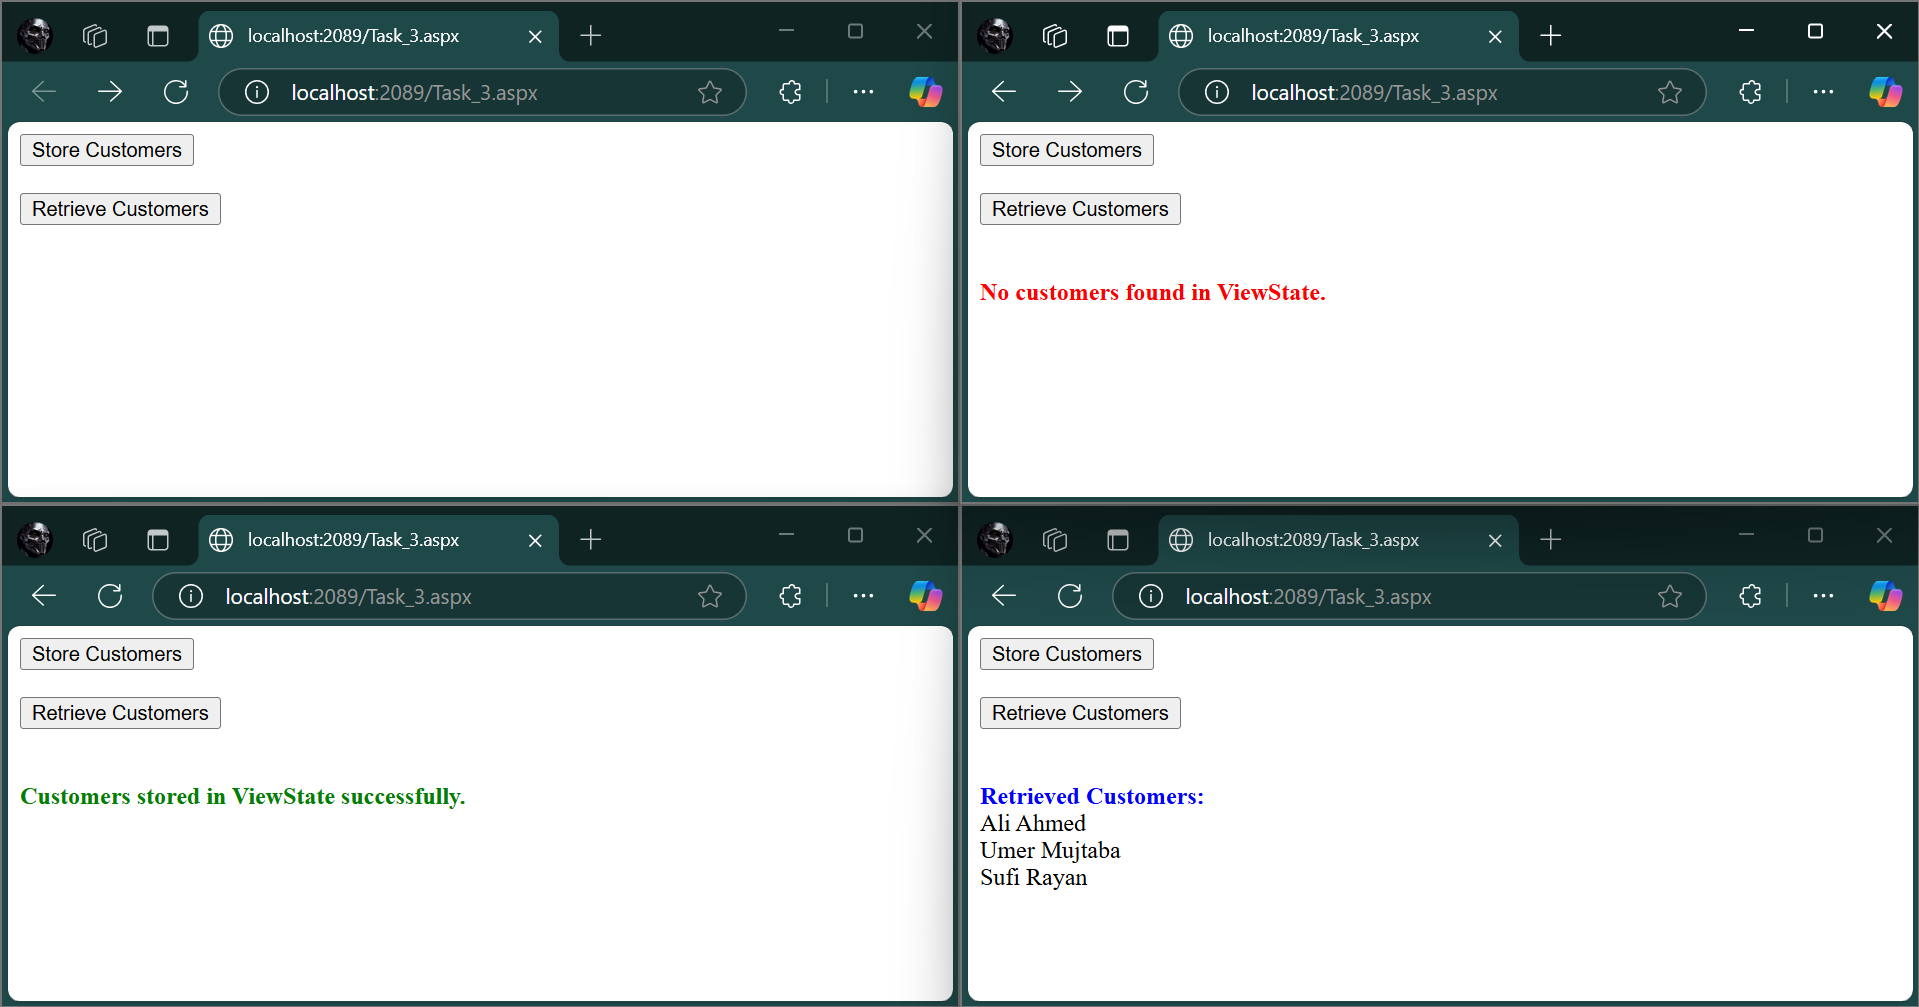
Task: Add page to favorites in top-right window
Action: coord(1670,92)
